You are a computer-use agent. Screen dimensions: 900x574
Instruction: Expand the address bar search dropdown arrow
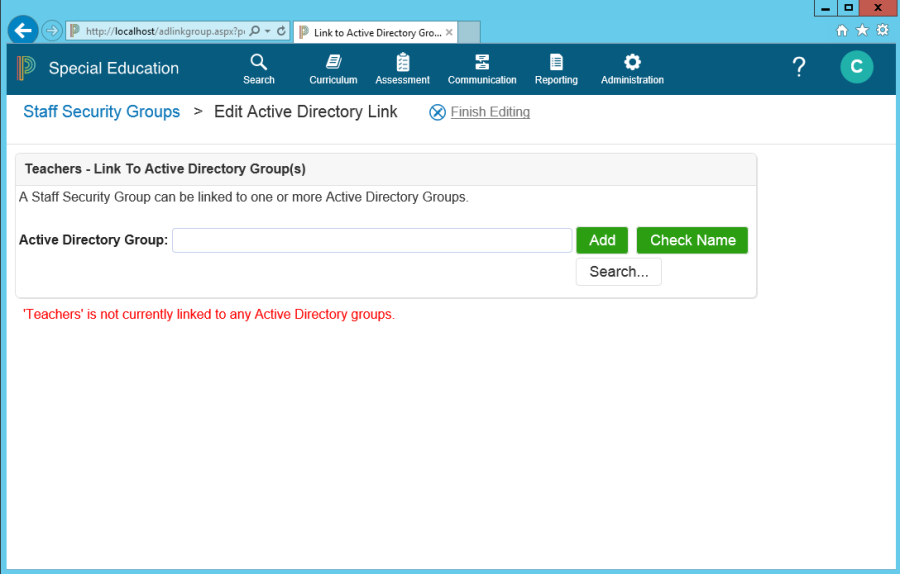pyautogui.click(x=268, y=31)
